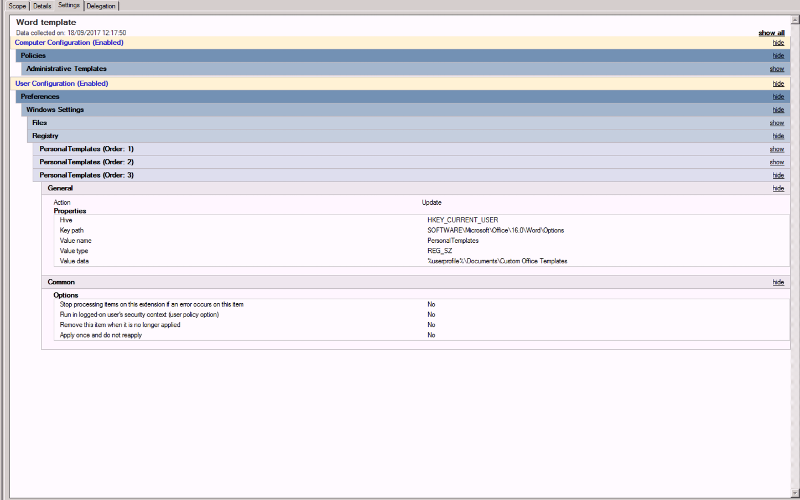Image resolution: width=800 pixels, height=500 pixels.
Task: Hide the General section
Action: click(778, 188)
